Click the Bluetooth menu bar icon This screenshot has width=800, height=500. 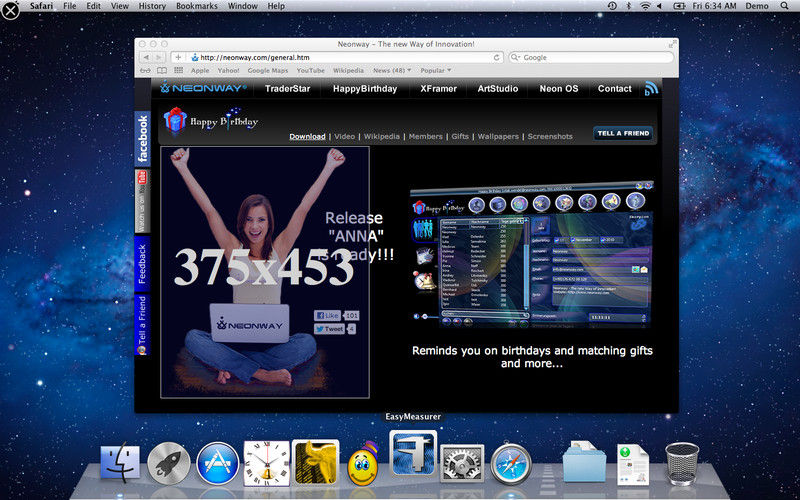click(x=629, y=6)
